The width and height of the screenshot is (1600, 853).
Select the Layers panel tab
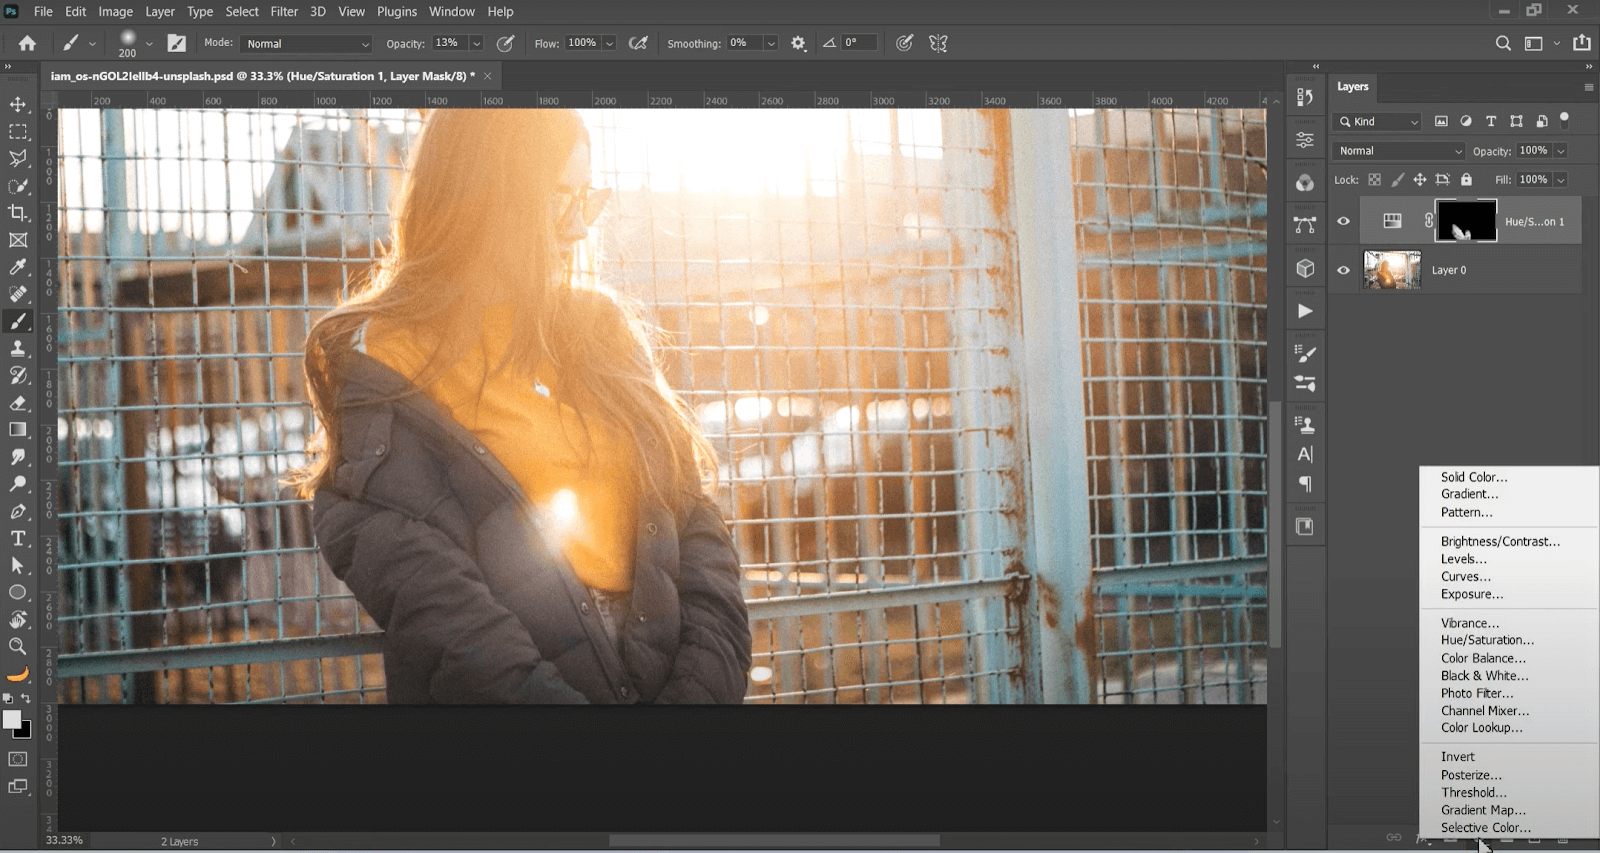tap(1352, 87)
